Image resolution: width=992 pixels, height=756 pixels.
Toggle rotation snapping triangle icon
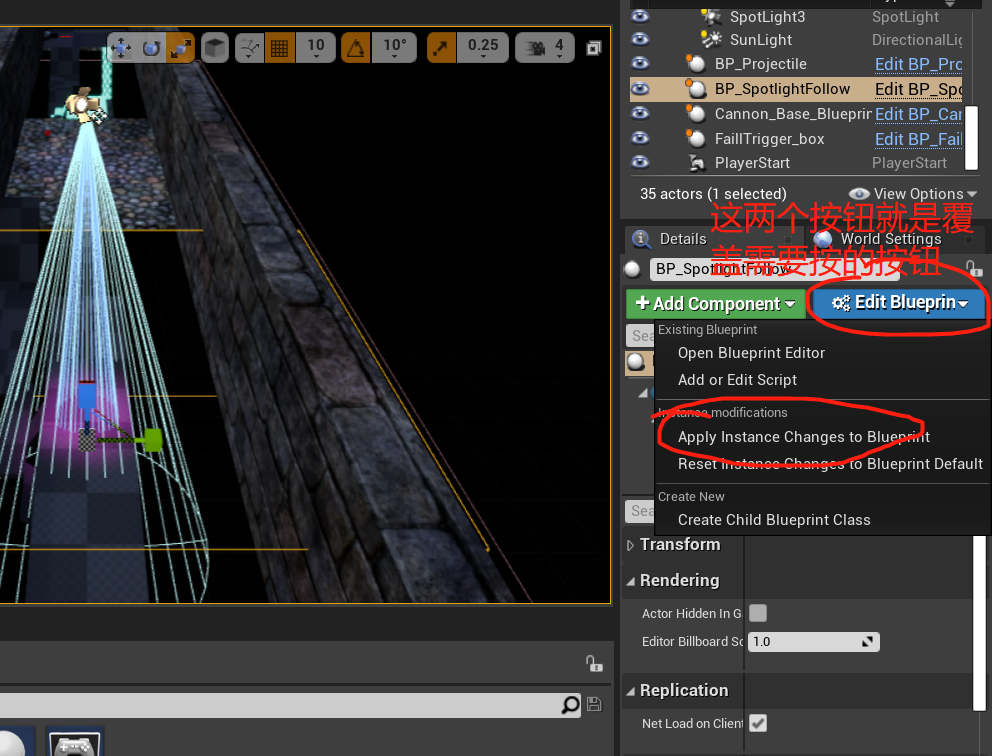point(356,47)
